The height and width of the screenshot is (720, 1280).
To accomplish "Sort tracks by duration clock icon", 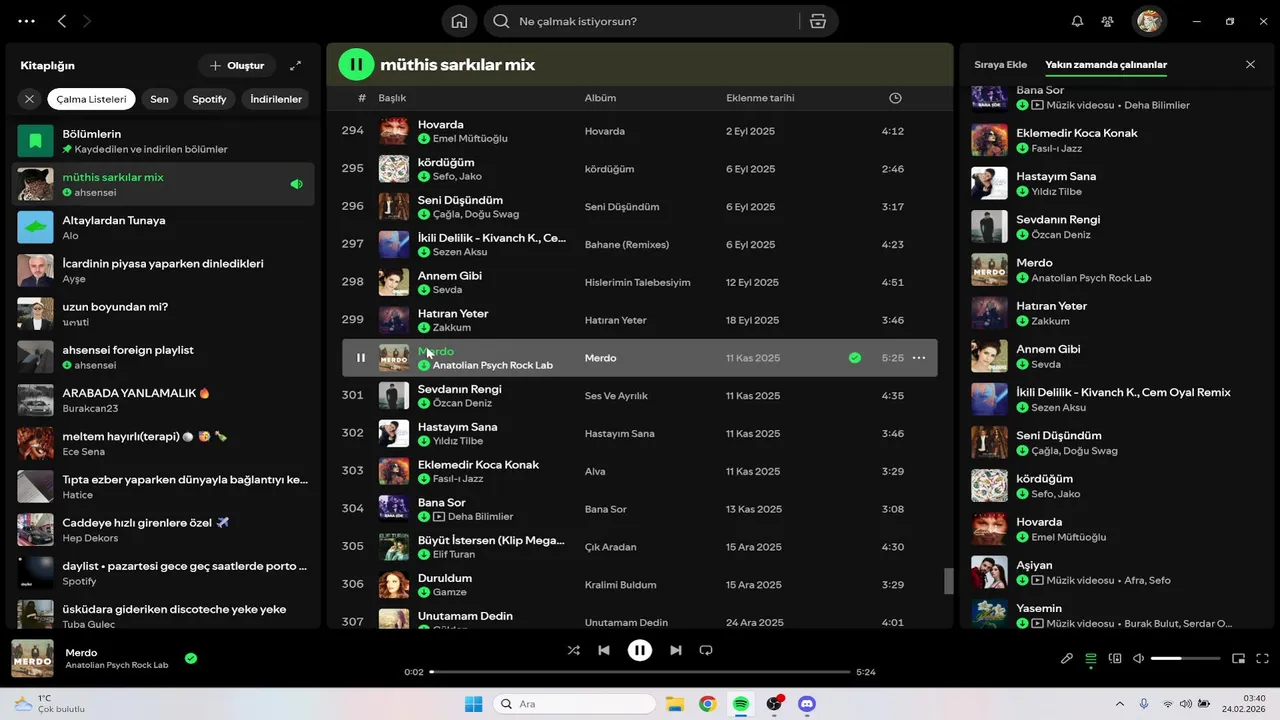I will (895, 98).
